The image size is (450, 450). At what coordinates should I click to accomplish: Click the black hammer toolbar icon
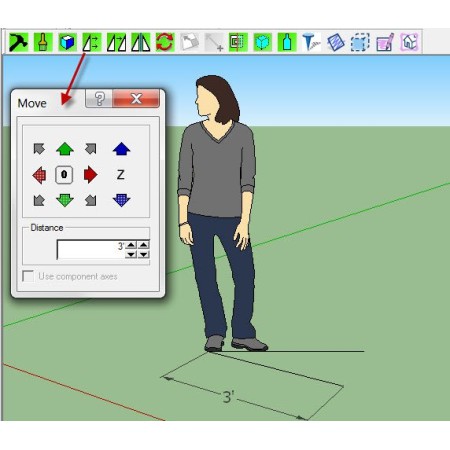[x=19, y=42]
